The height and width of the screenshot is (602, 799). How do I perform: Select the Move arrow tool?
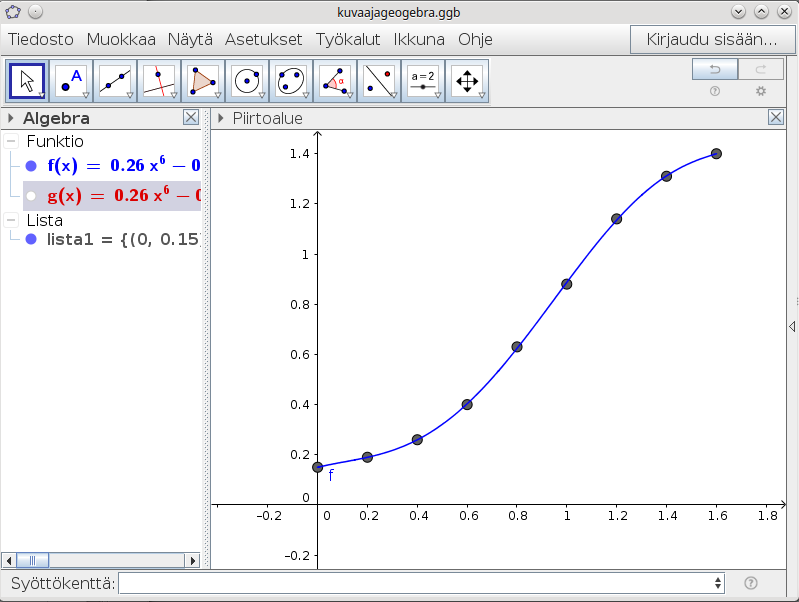tap(28, 81)
